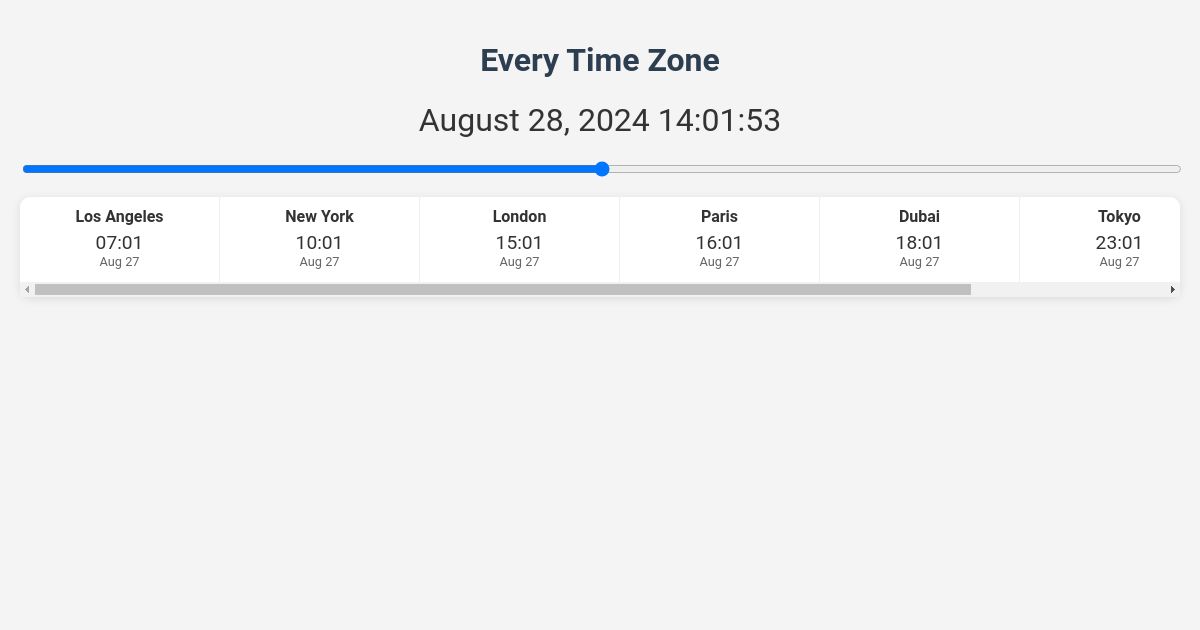This screenshot has height=630, width=1200.
Task: Click the Aug 27 label under Paris
Action: coord(719,262)
